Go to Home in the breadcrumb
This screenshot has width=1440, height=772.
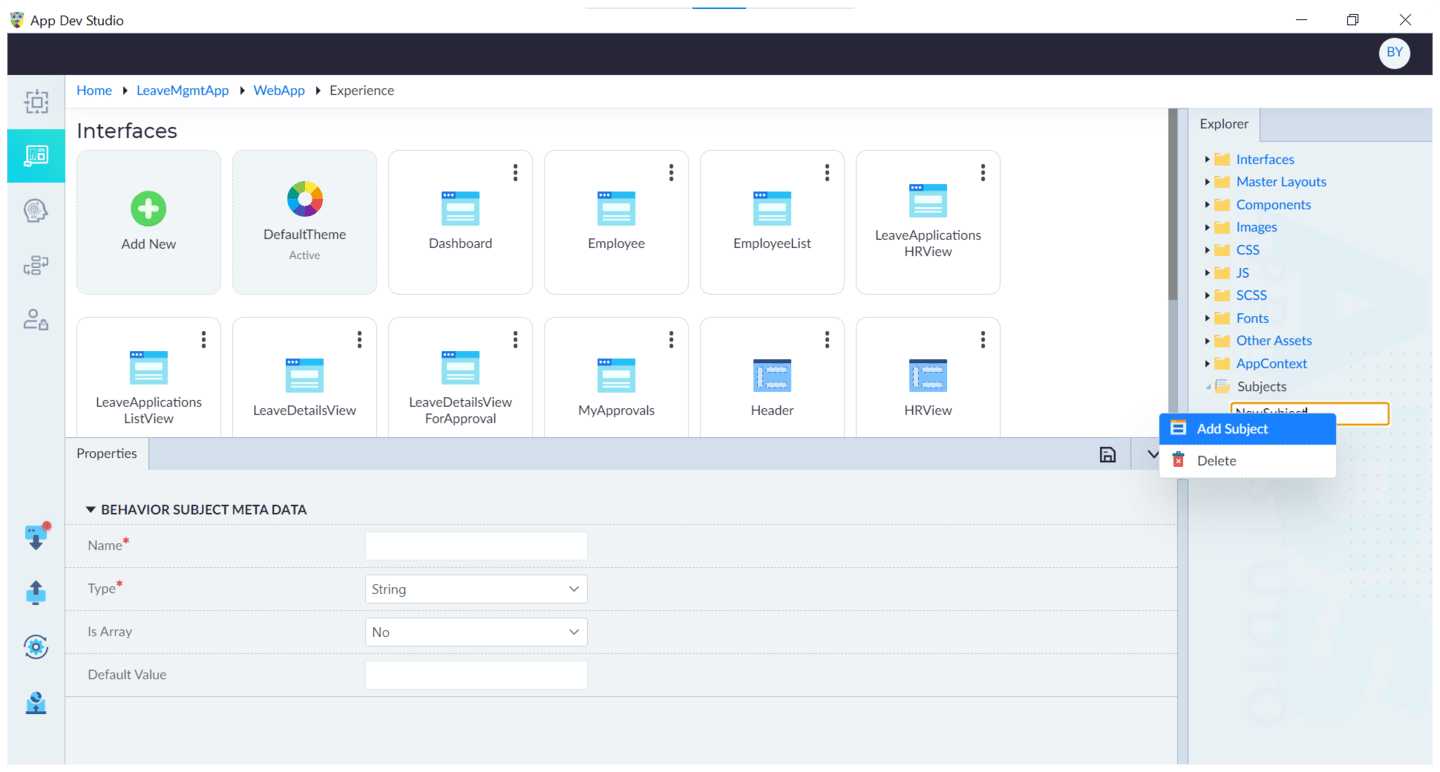point(94,90)
